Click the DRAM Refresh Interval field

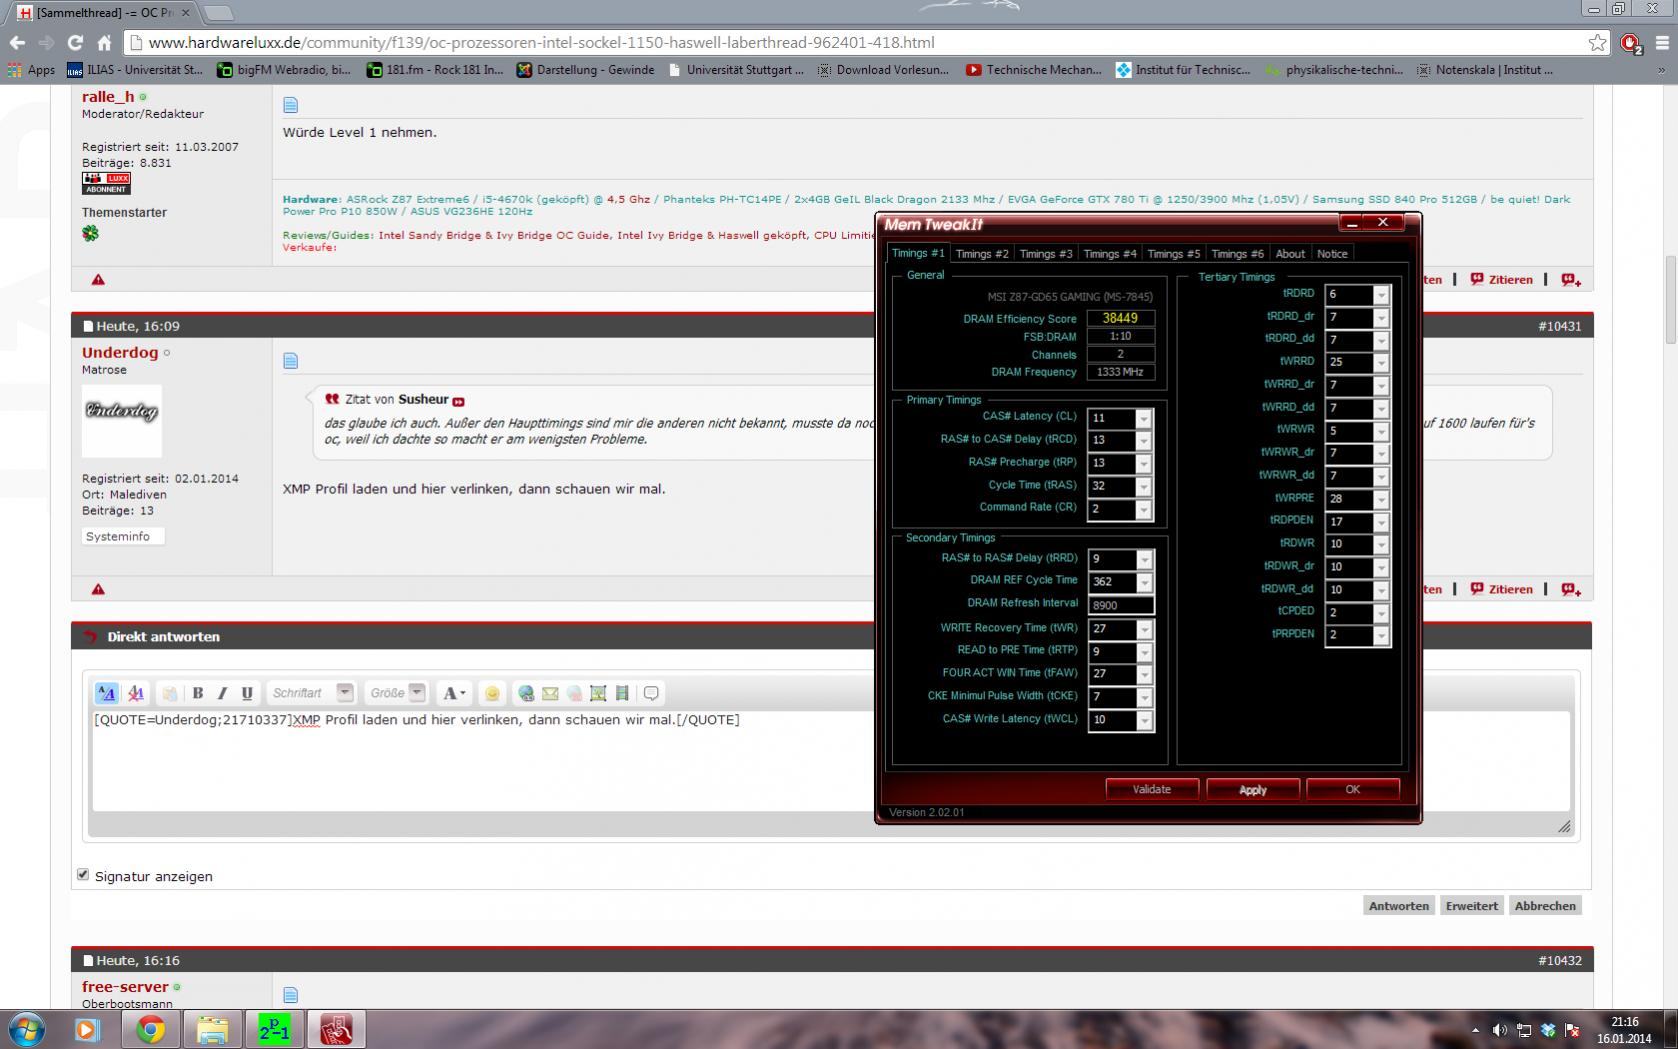click(1120, 604)
